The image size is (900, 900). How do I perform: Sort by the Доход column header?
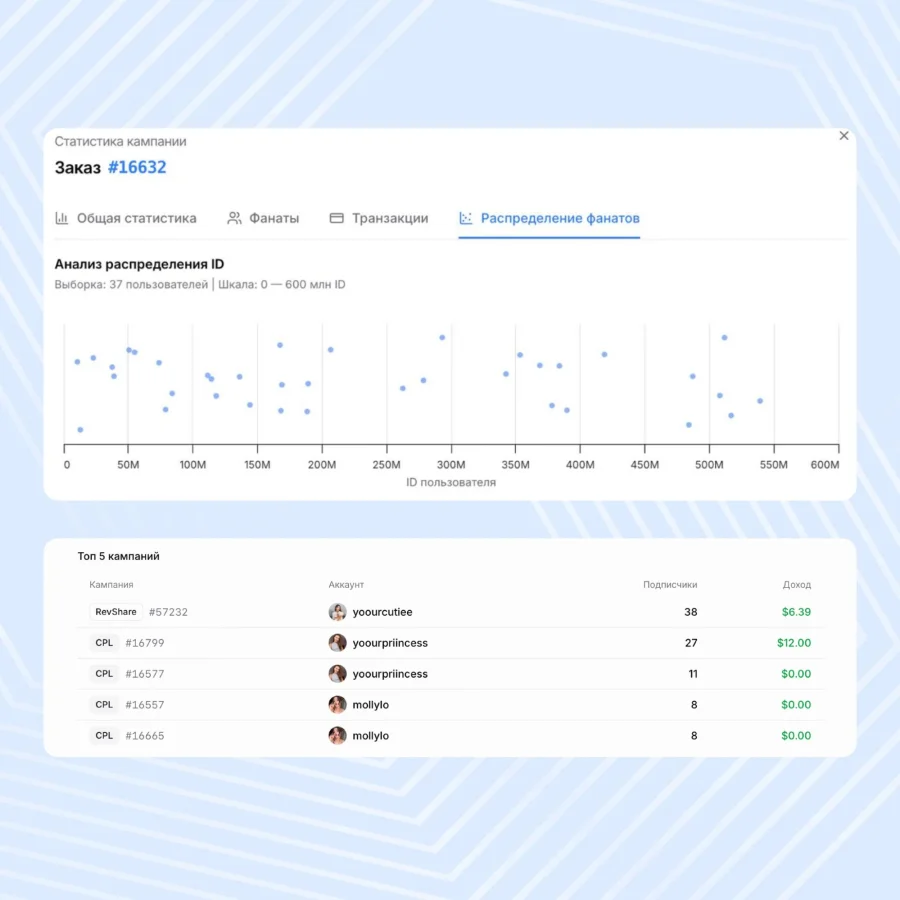coord(796,584)
